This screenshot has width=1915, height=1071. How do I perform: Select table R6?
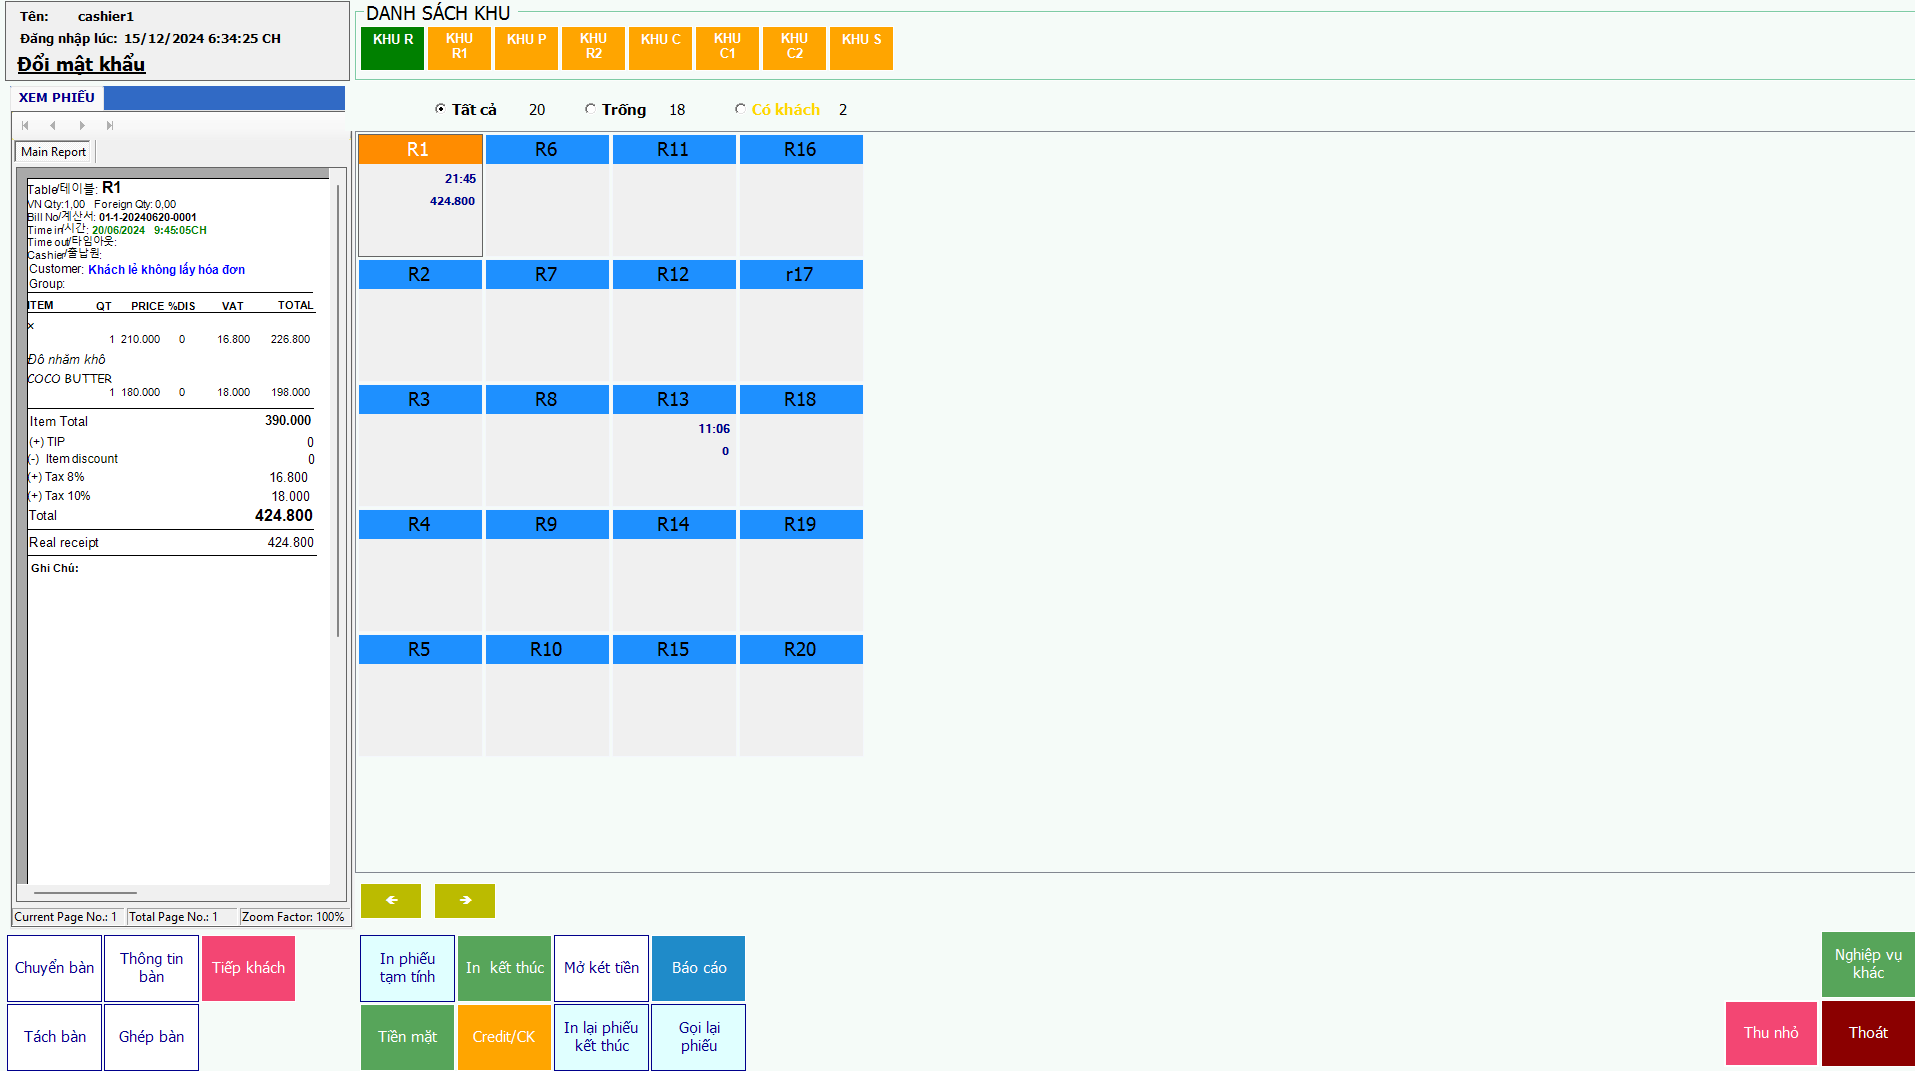point(547,195)
